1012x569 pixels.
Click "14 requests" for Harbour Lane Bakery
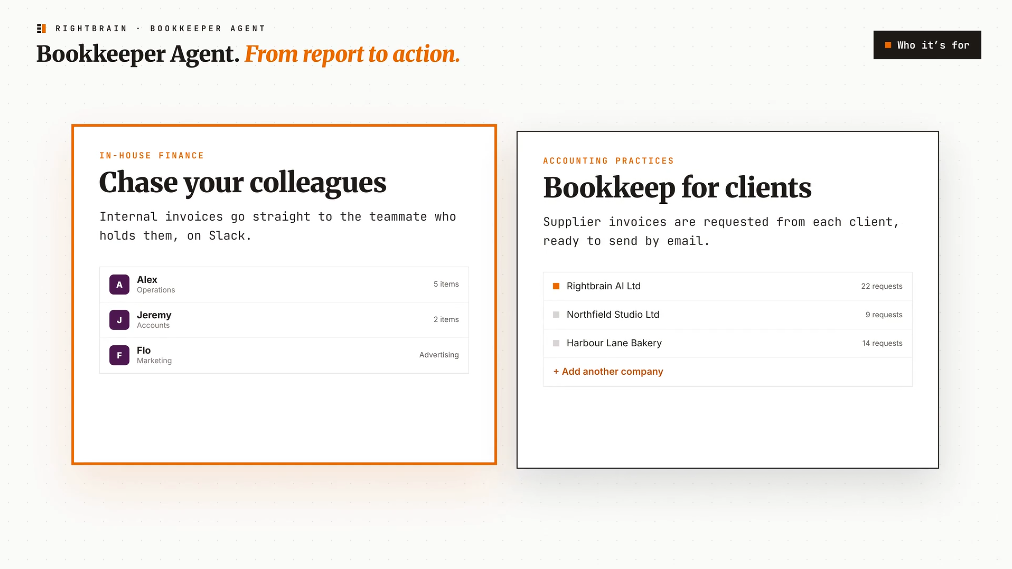(882, 343)
